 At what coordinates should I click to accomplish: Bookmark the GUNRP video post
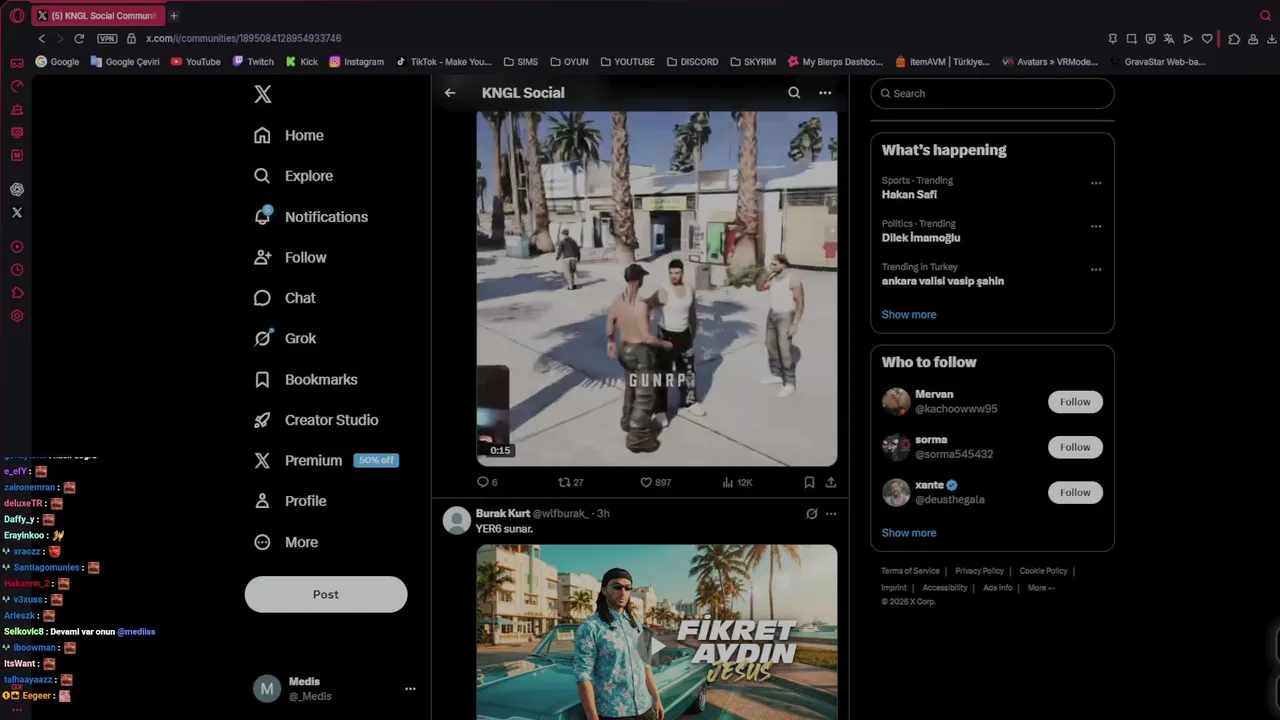tap(809, 482)
